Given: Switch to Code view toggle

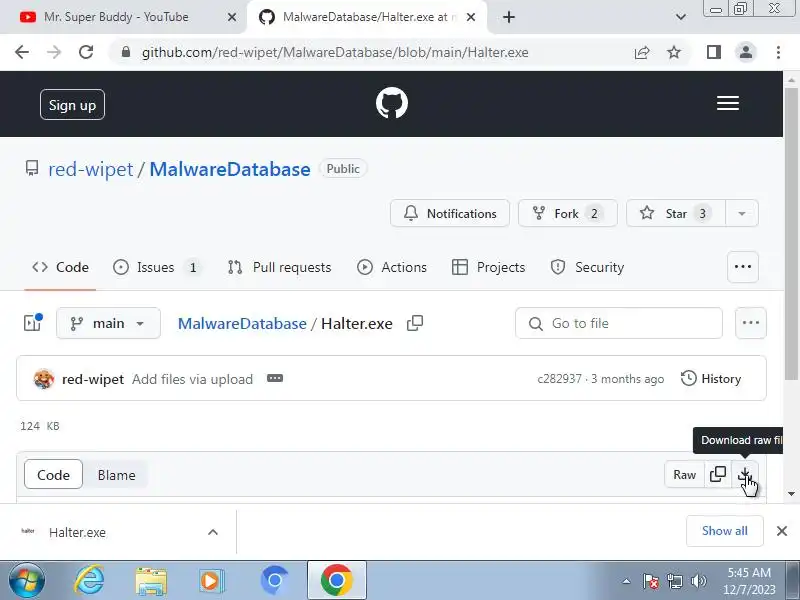Looking at the screenshot, I should coord(53,474).
